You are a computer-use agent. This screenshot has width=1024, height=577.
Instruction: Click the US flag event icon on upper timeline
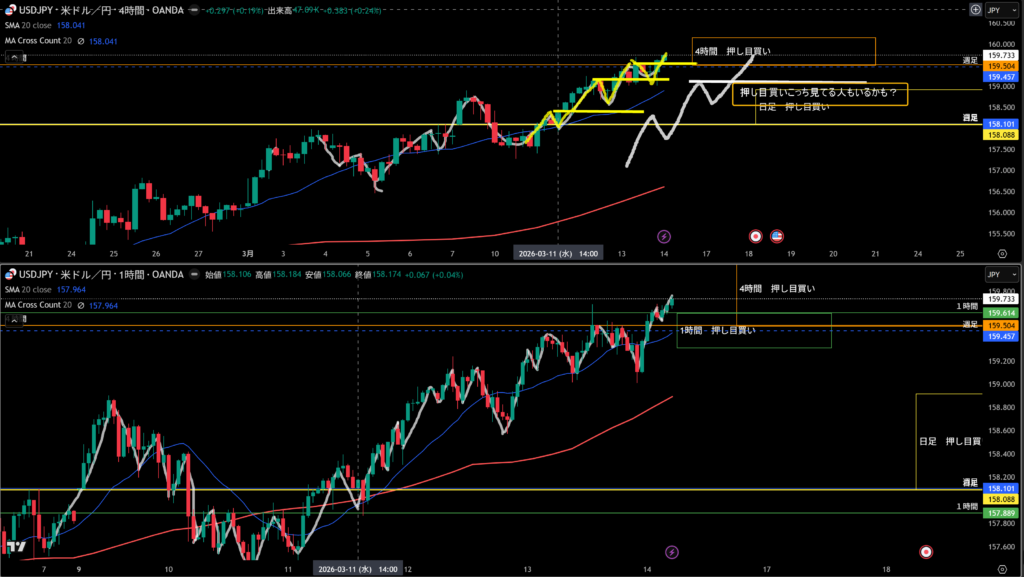(776, 237)
